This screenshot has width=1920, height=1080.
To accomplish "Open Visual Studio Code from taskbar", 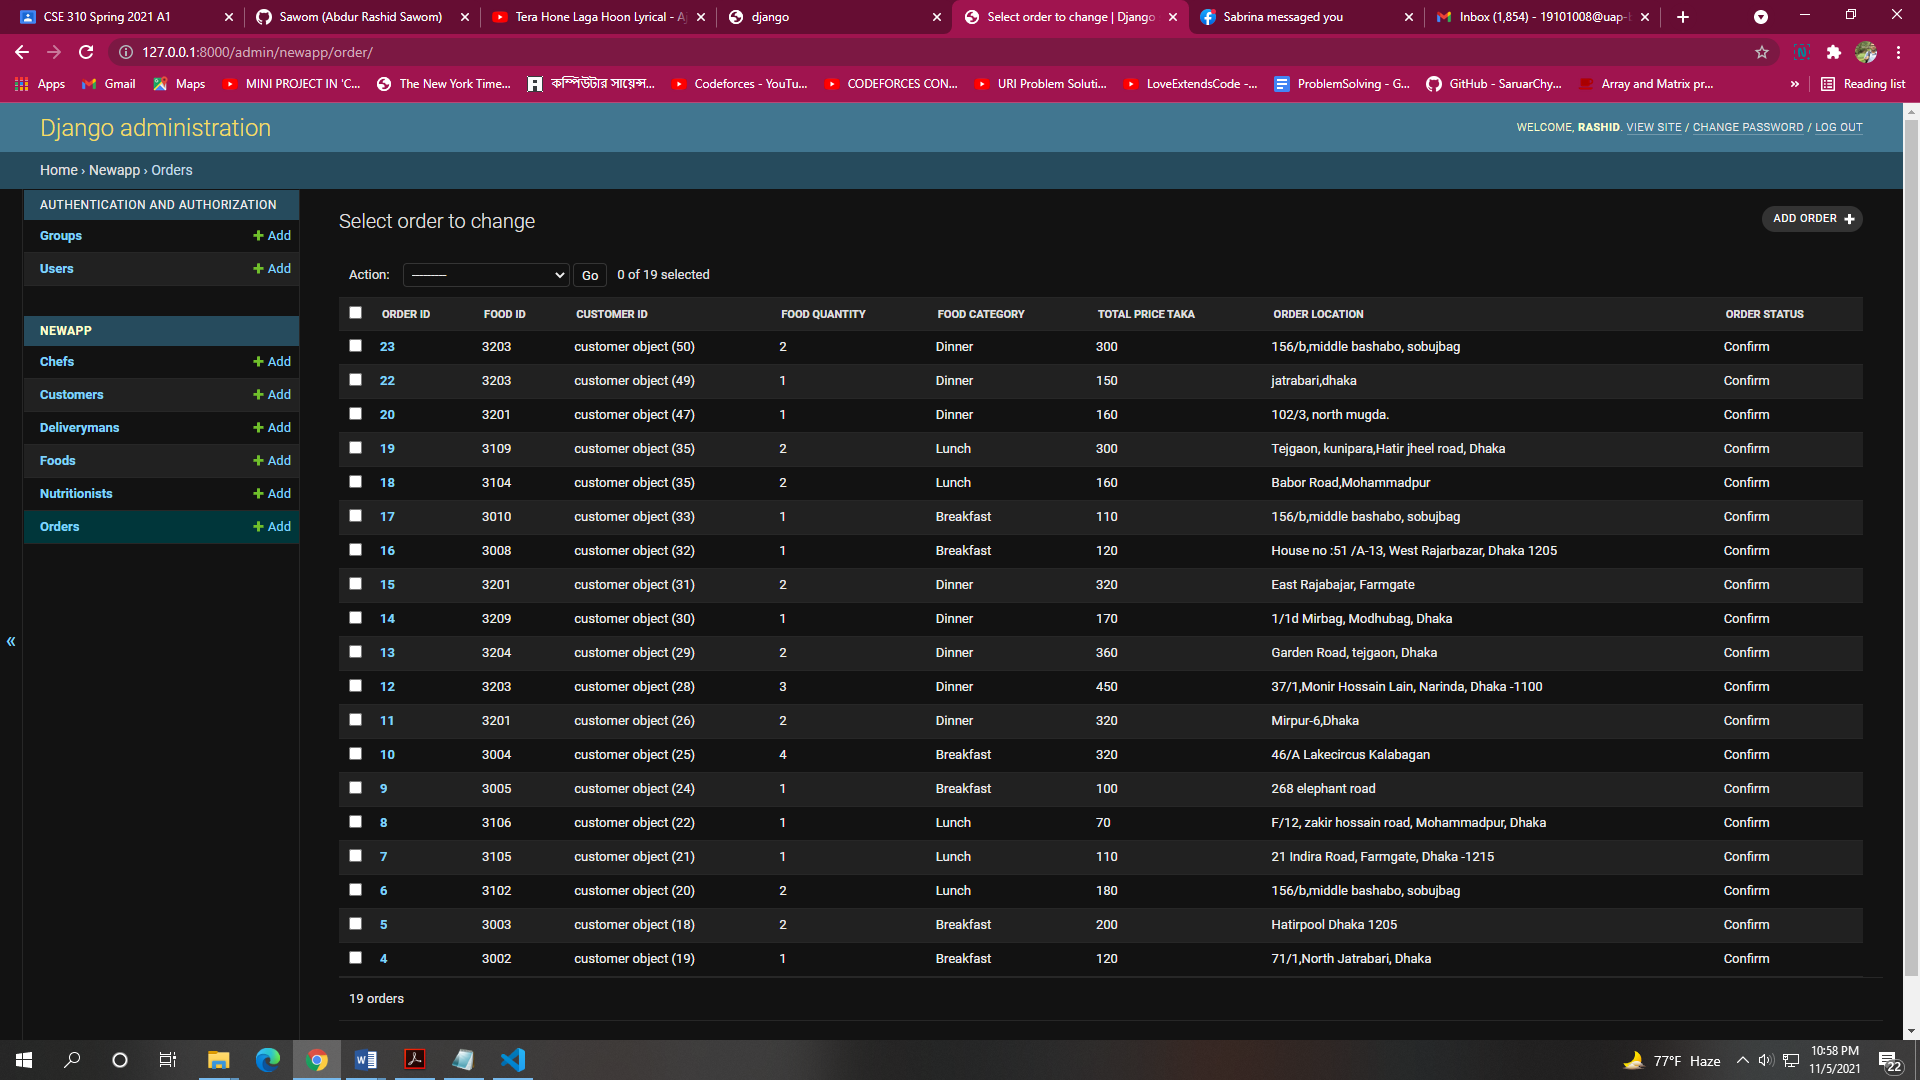I will (x=513, y=1060).
